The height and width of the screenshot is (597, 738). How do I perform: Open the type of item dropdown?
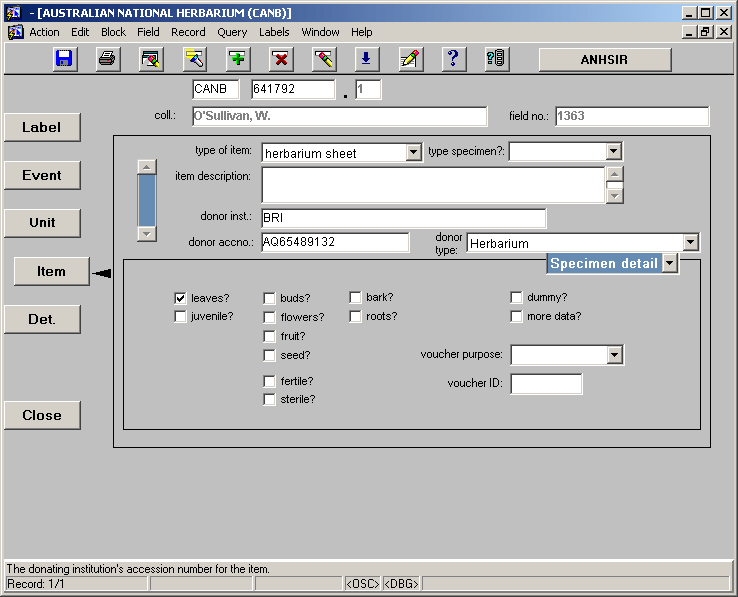[414, 153]
